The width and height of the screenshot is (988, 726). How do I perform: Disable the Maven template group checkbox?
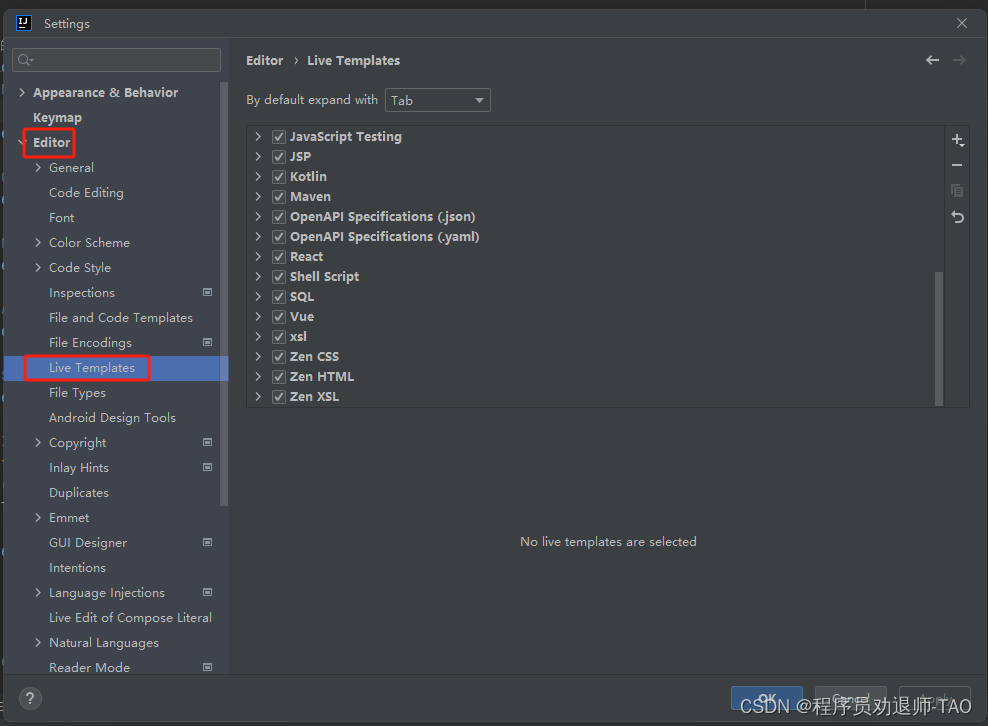coord(279,197)
